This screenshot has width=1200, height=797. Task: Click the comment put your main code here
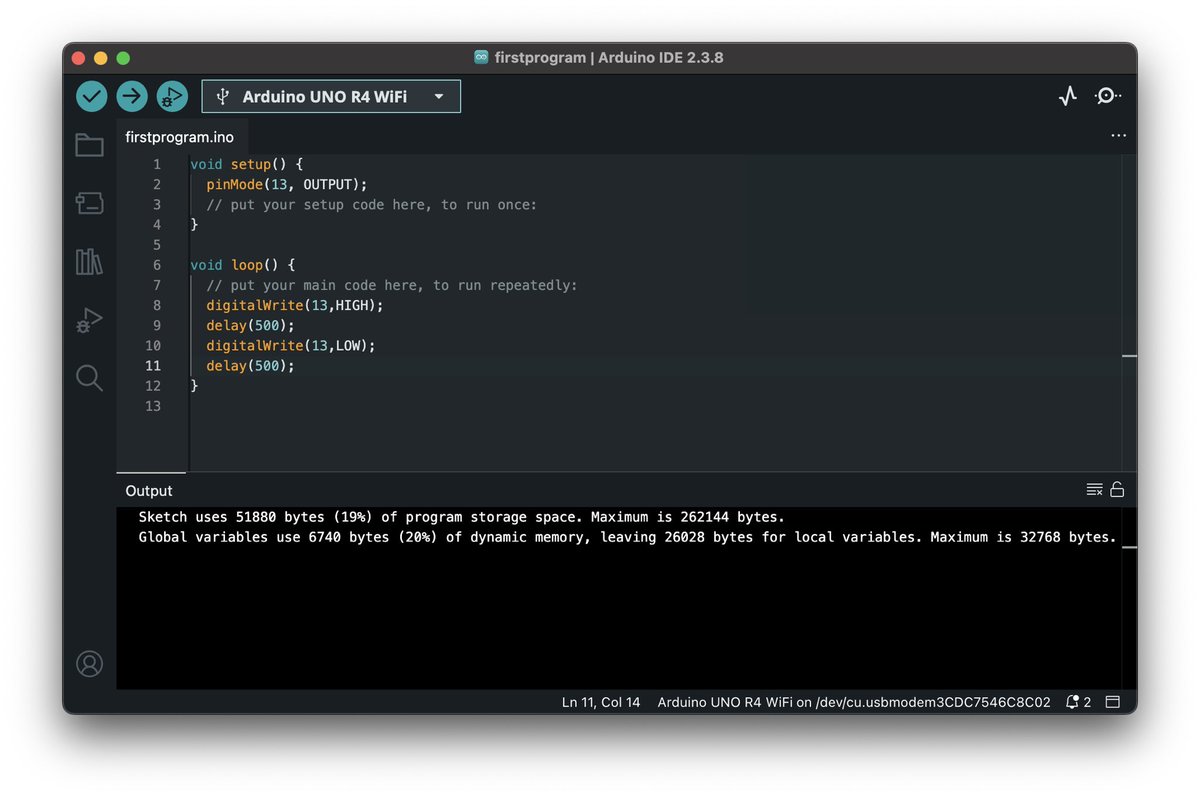[x=392, y=285]
